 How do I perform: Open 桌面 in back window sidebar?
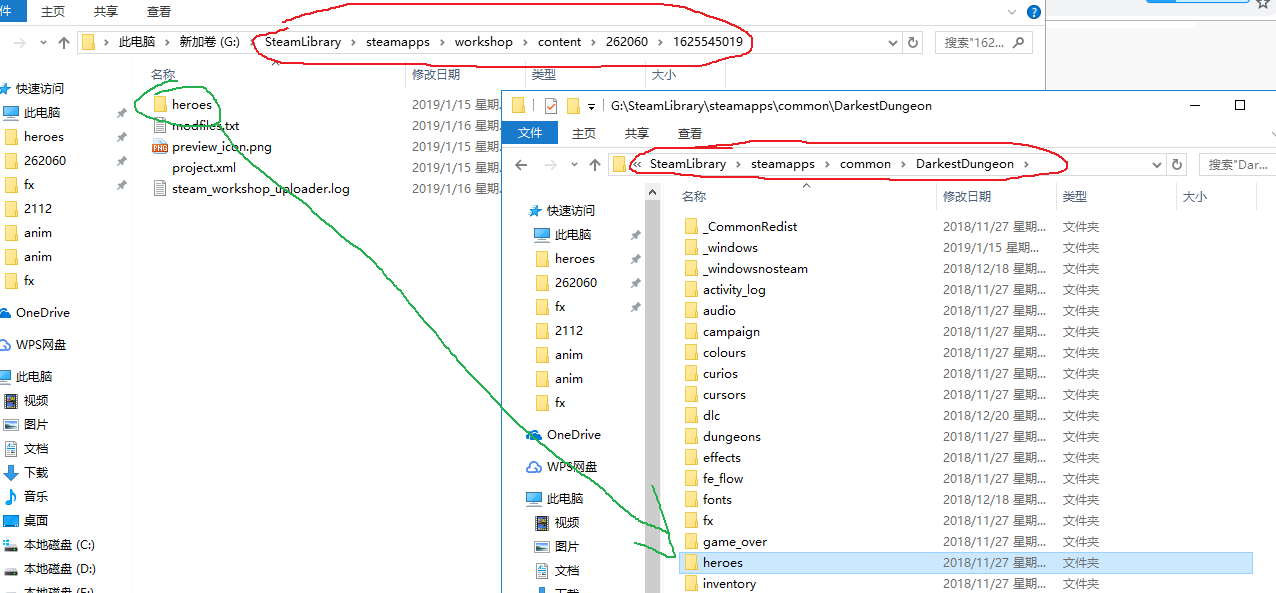point(36,521)
